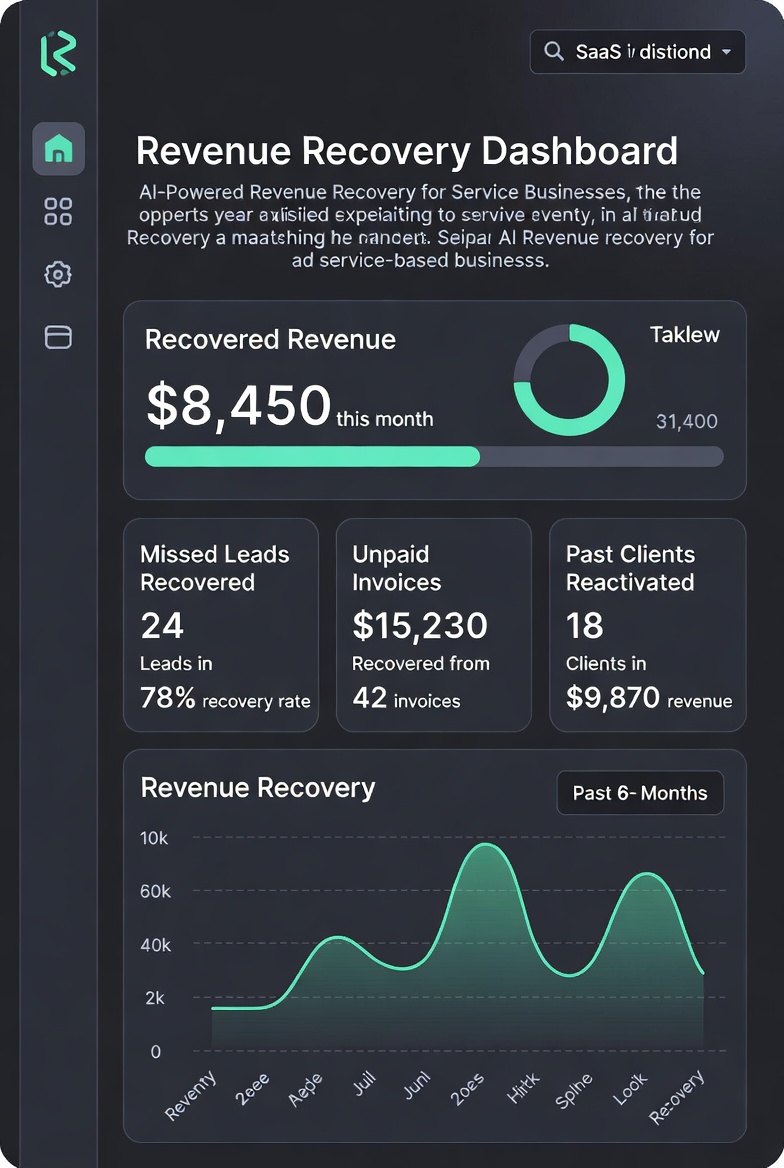Click the Taklew label
The width and height of the screenshot is (784, 1168).
click(684, 334)
